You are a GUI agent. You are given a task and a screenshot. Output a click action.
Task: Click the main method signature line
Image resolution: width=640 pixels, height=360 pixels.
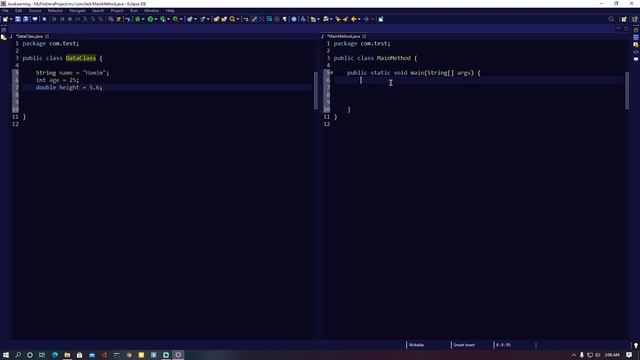coord(413,73)
